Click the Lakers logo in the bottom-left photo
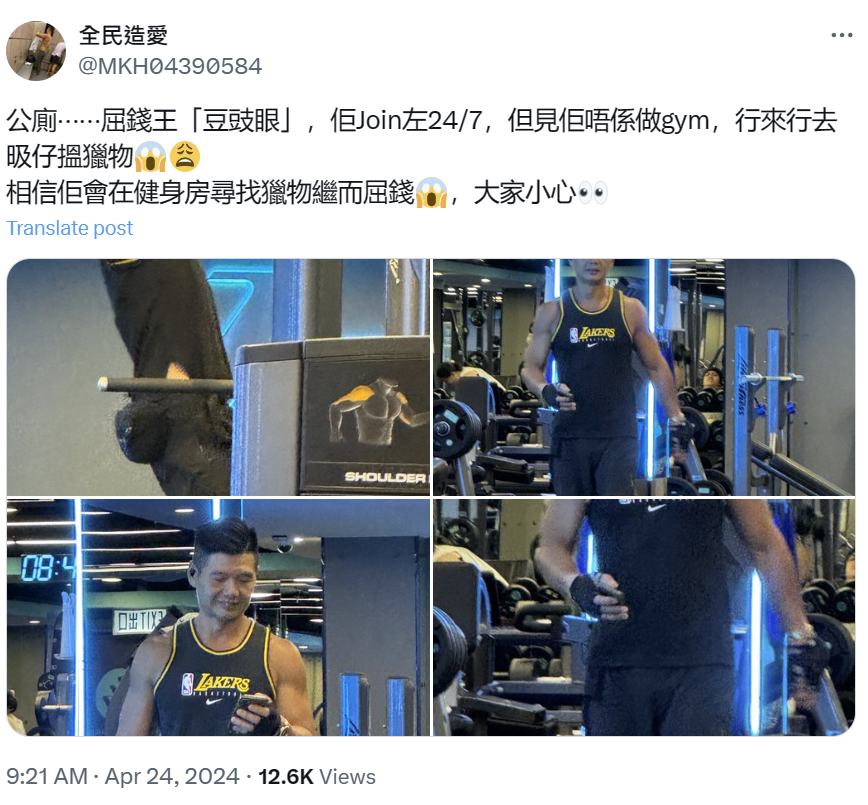The image size is (868, 805). click(x=216, y=685)
